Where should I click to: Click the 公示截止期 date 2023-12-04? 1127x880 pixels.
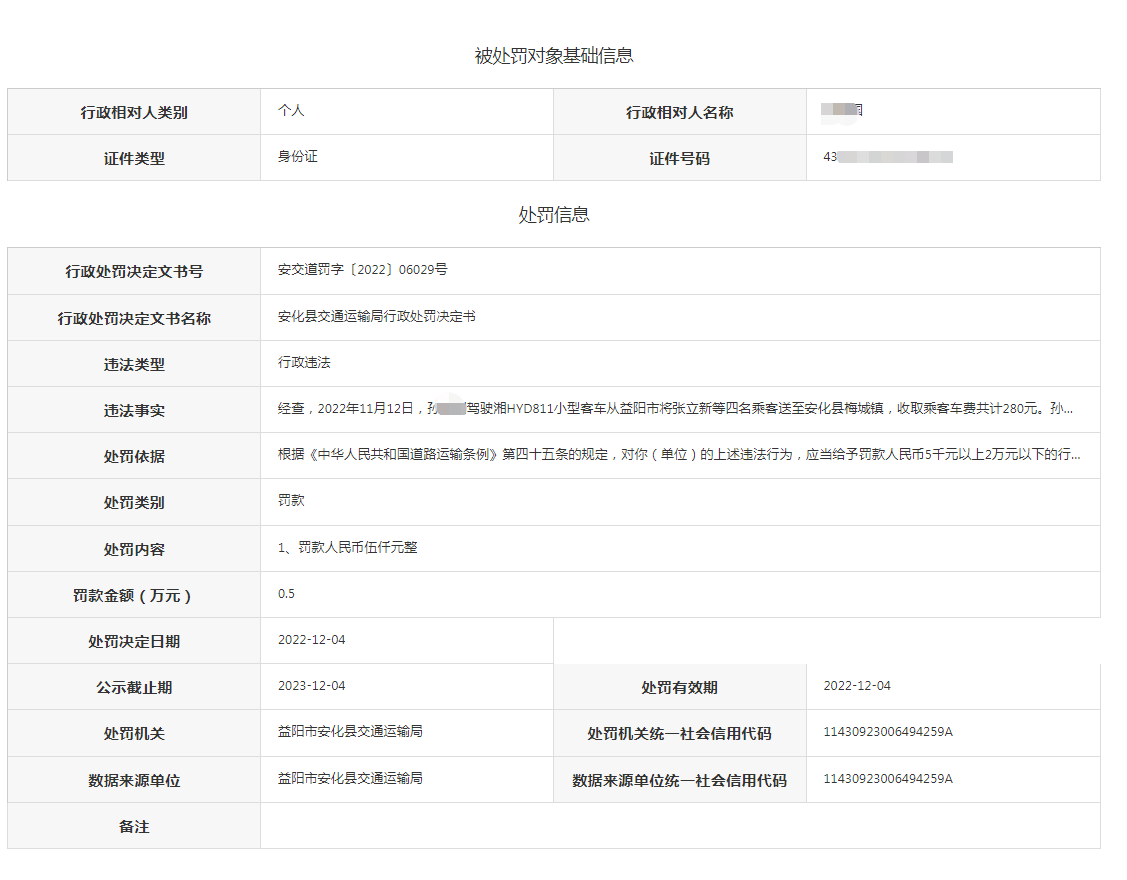311,685
